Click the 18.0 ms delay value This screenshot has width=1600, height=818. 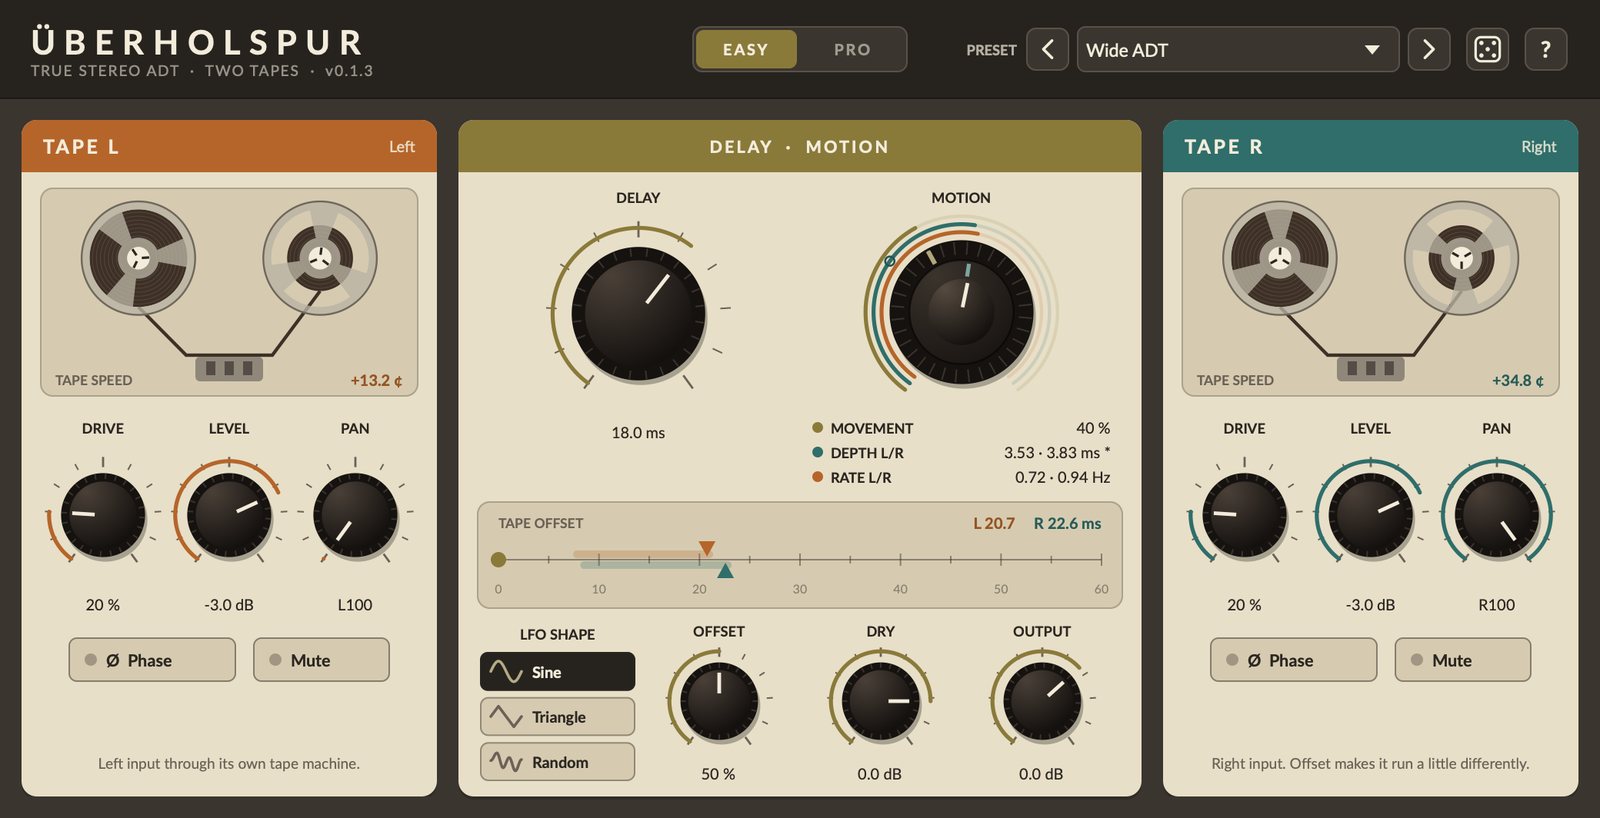638,432
